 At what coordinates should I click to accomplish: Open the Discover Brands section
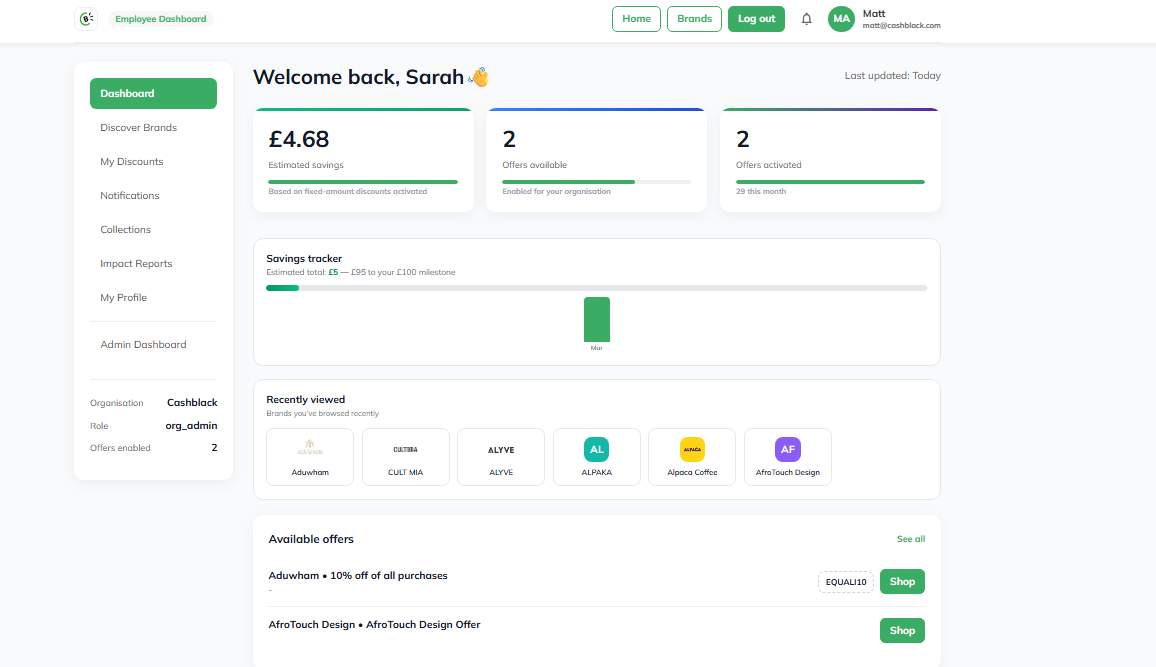137,127
